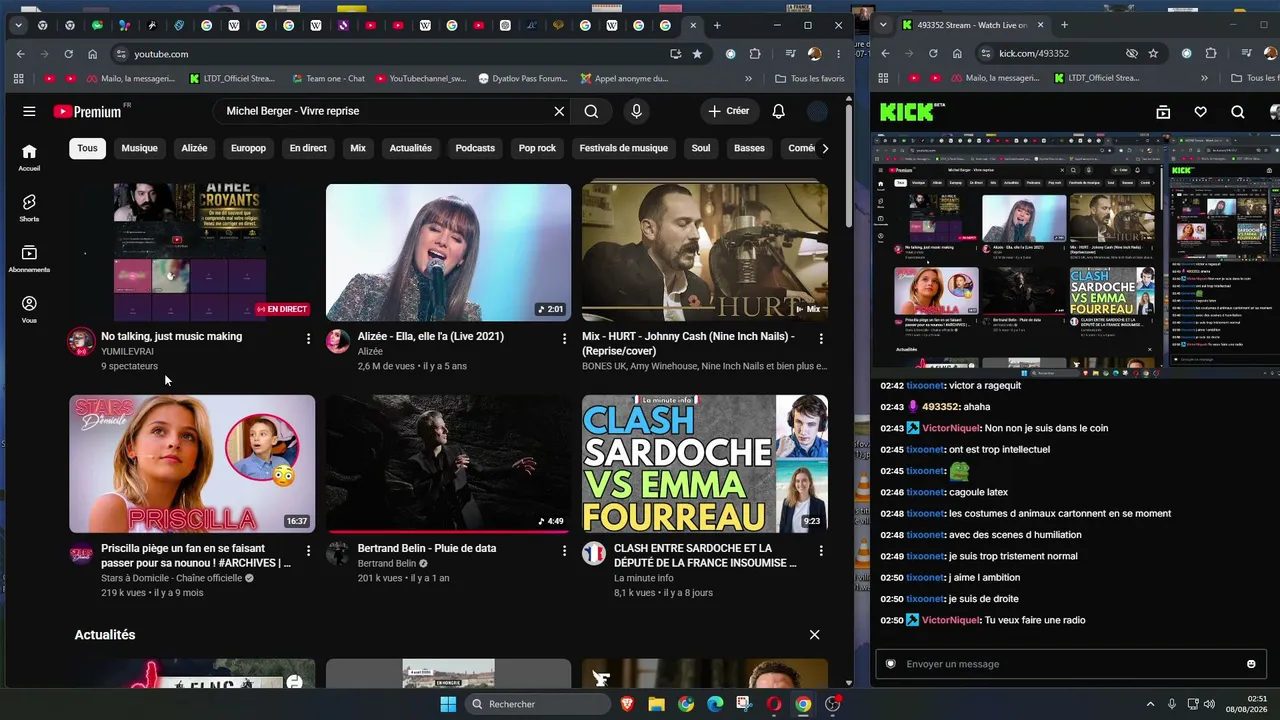Go back in the YouTube browser window
This screenshot has width=1280, height=720.
(20, 54)
